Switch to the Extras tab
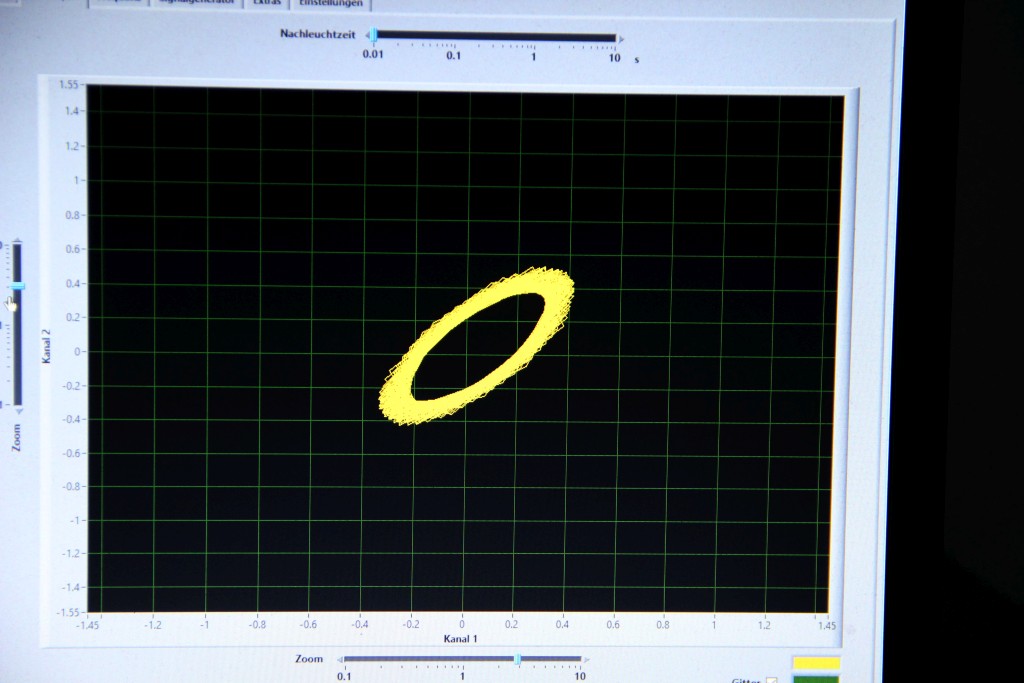This screenshot has width=1024, height=683. pos(266,3)
